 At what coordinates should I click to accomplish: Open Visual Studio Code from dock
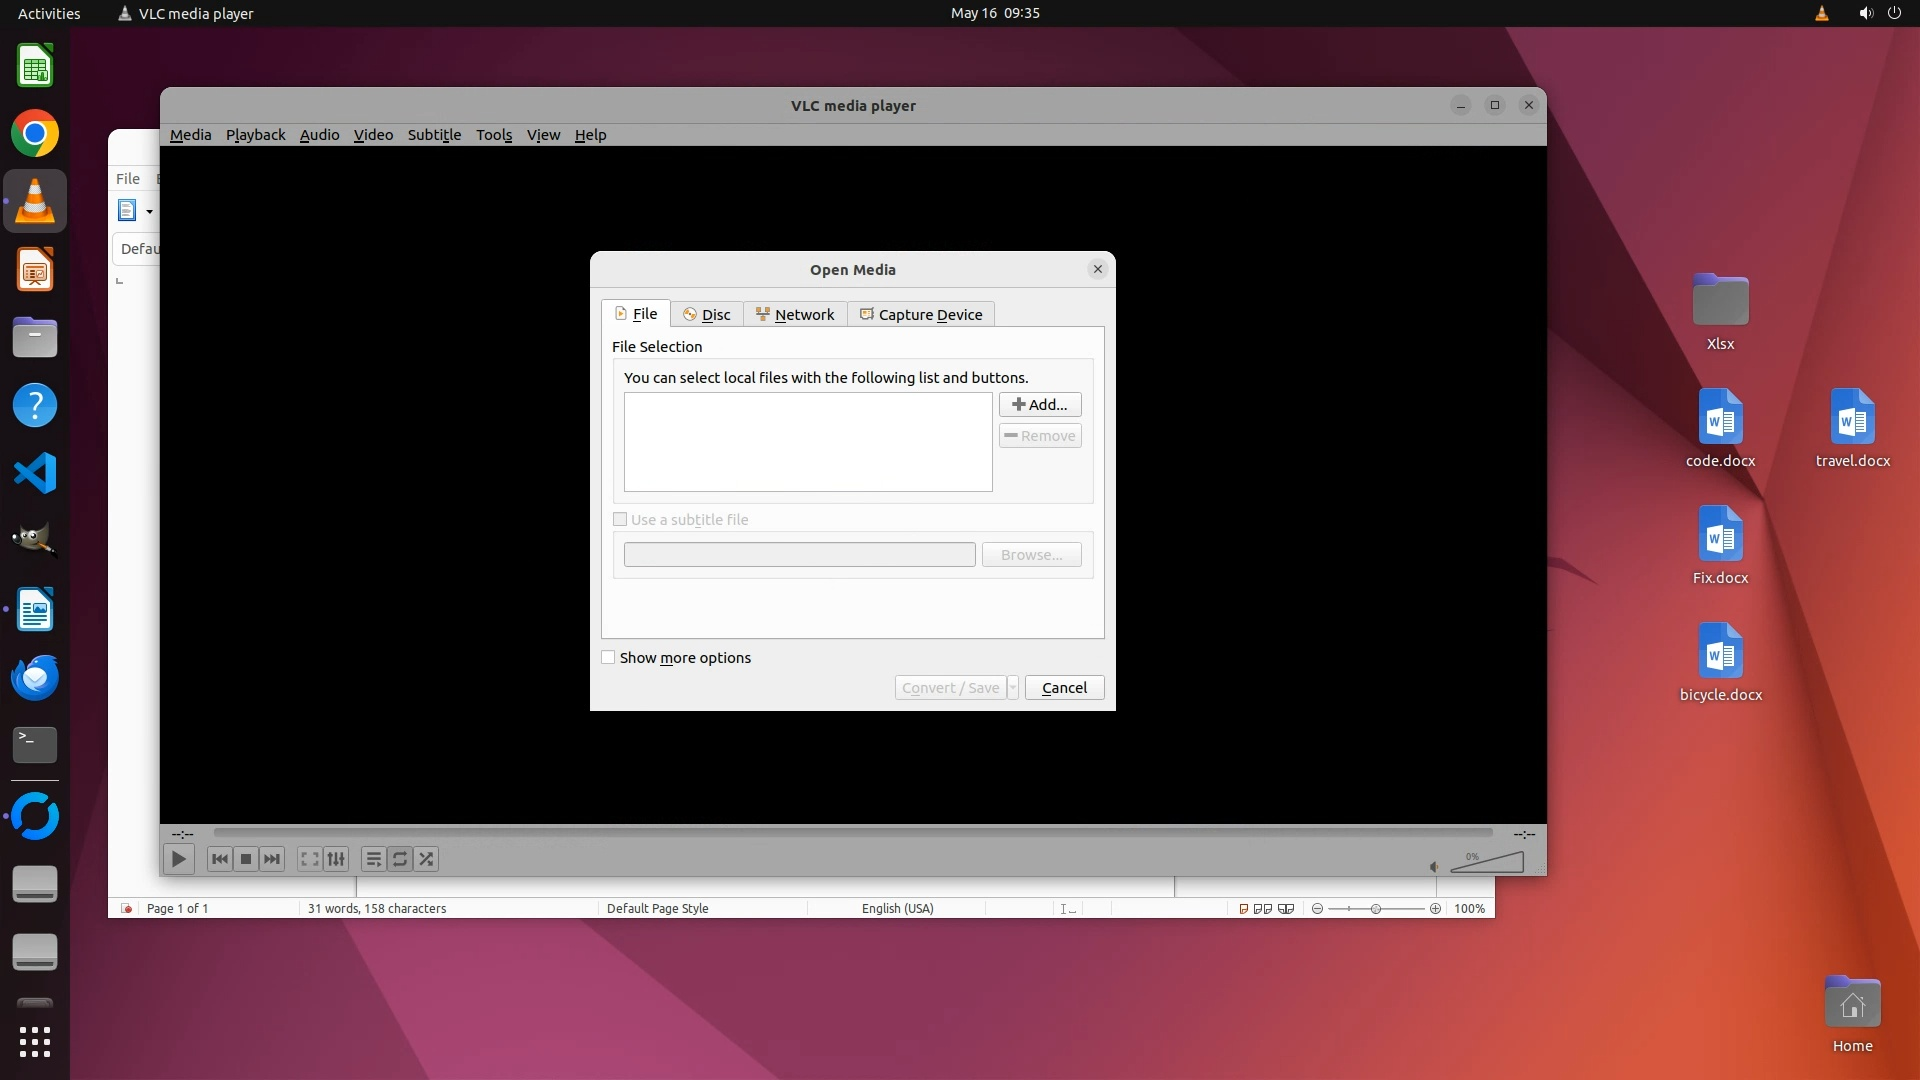[35, 473]
